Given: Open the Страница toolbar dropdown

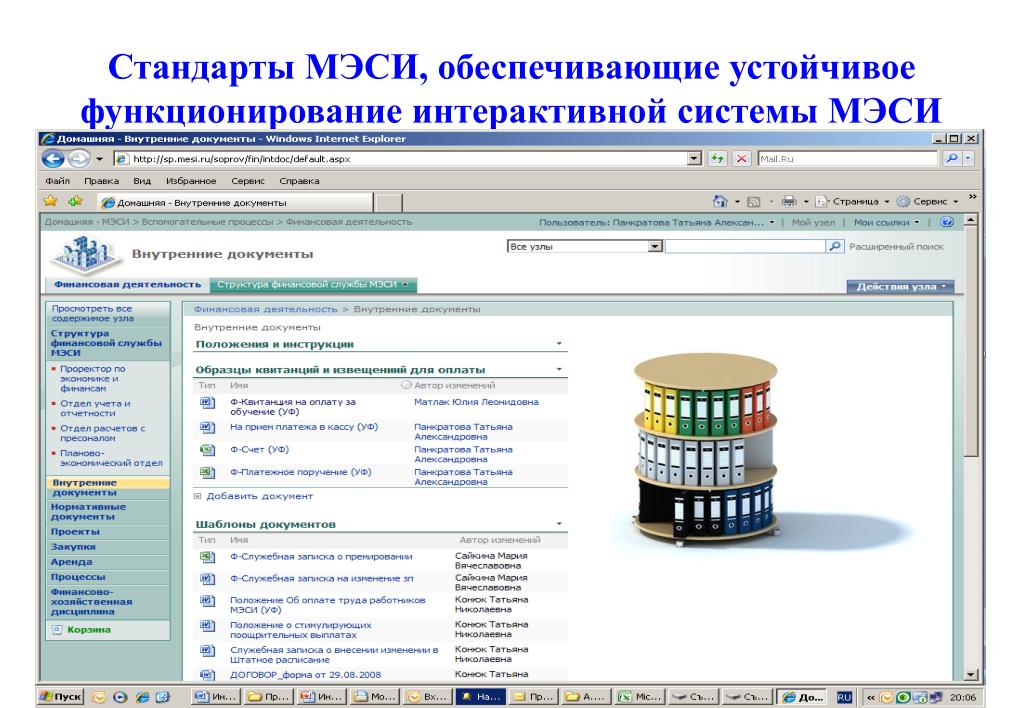Looking at the screenshot, I should click(x=854, y=201).
